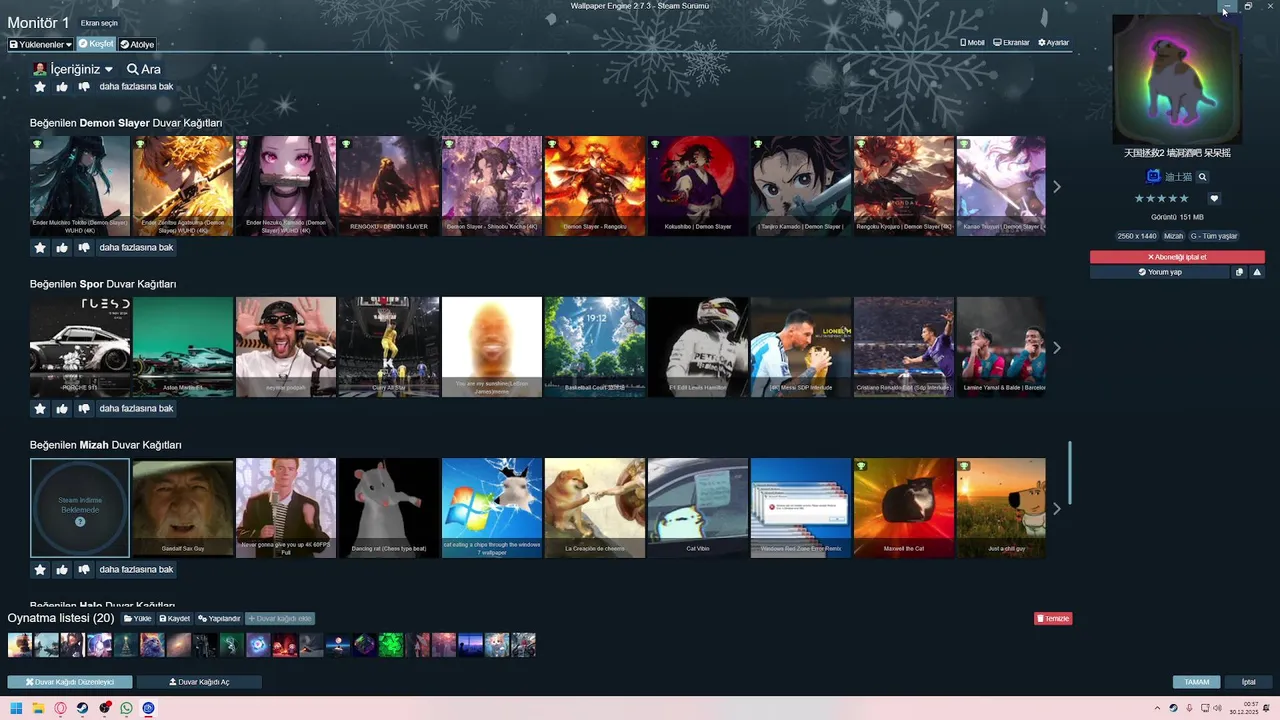Open the Mobil menu

[972, 43]
